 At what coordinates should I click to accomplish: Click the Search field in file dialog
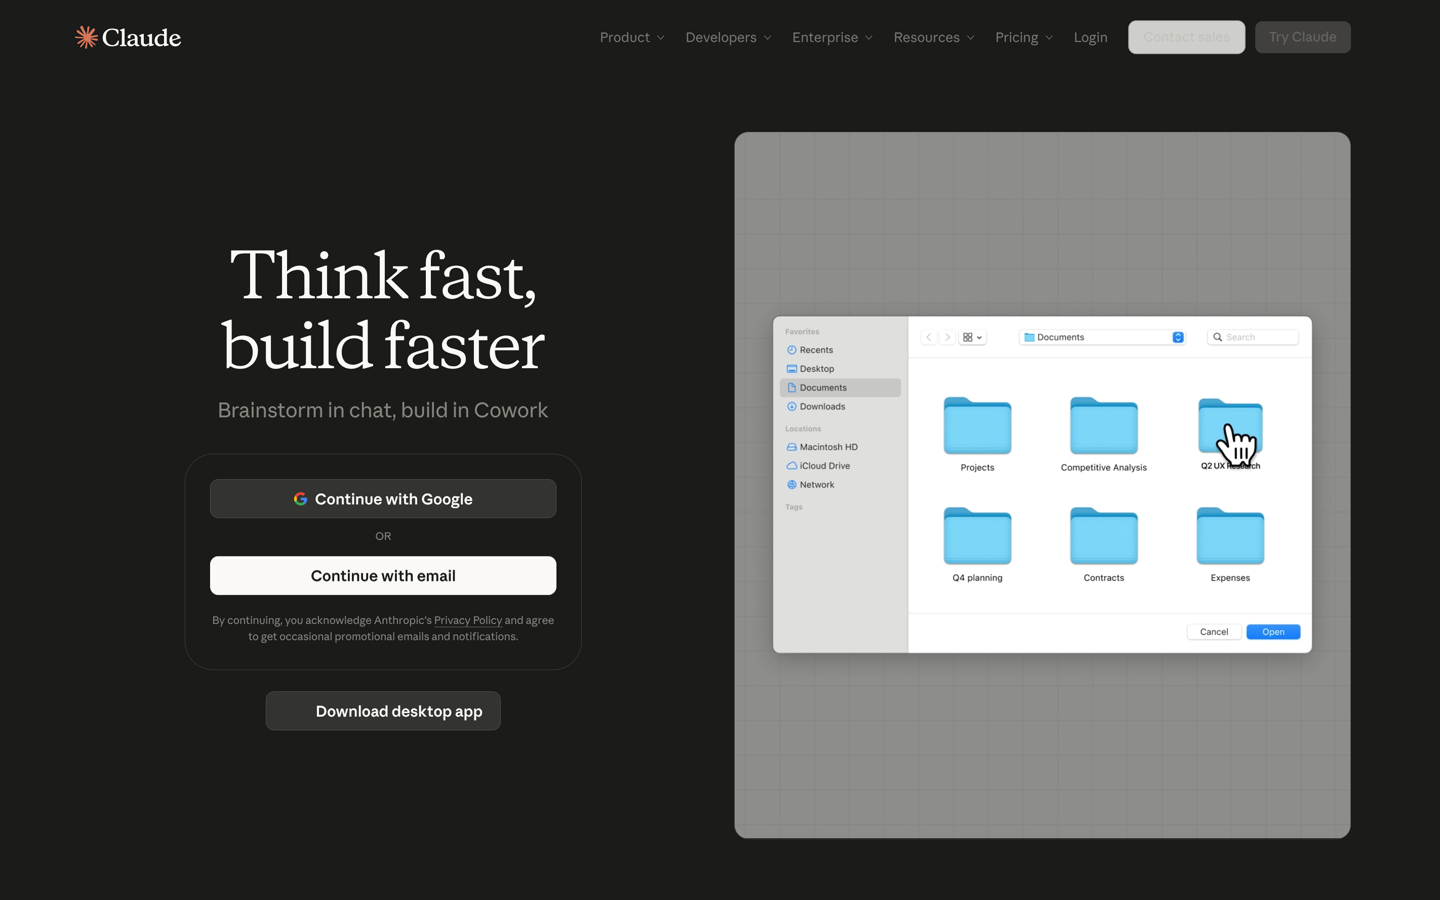(1253, 337)
